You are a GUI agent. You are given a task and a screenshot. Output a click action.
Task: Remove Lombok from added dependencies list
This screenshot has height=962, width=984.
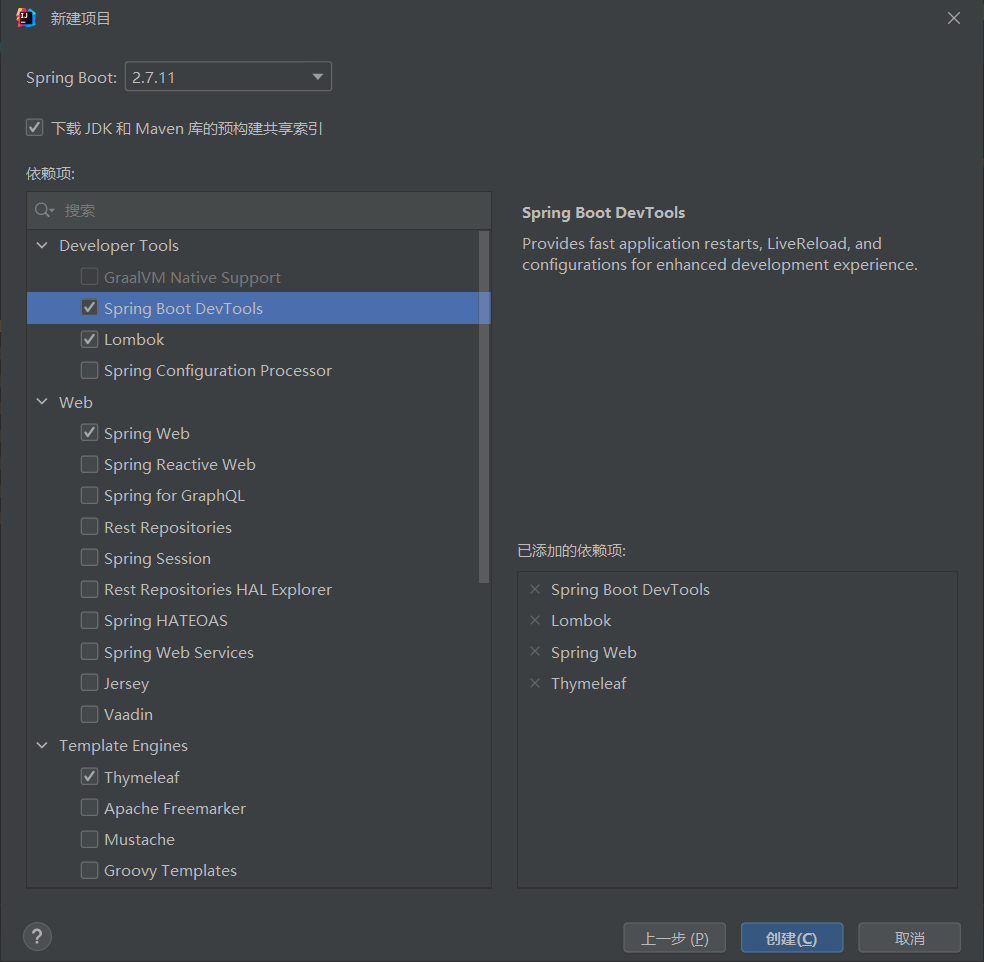coord(535,621)
